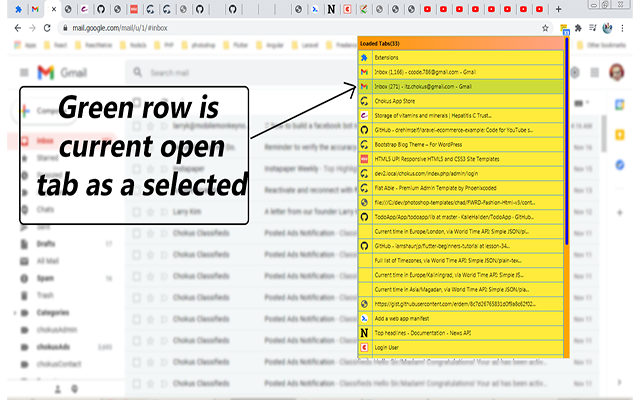Click red favicon of HTML5 UP row
Image resolution: width=640 pixels, height=400 pixels.
pyautogui.click(x=364, y=159)
